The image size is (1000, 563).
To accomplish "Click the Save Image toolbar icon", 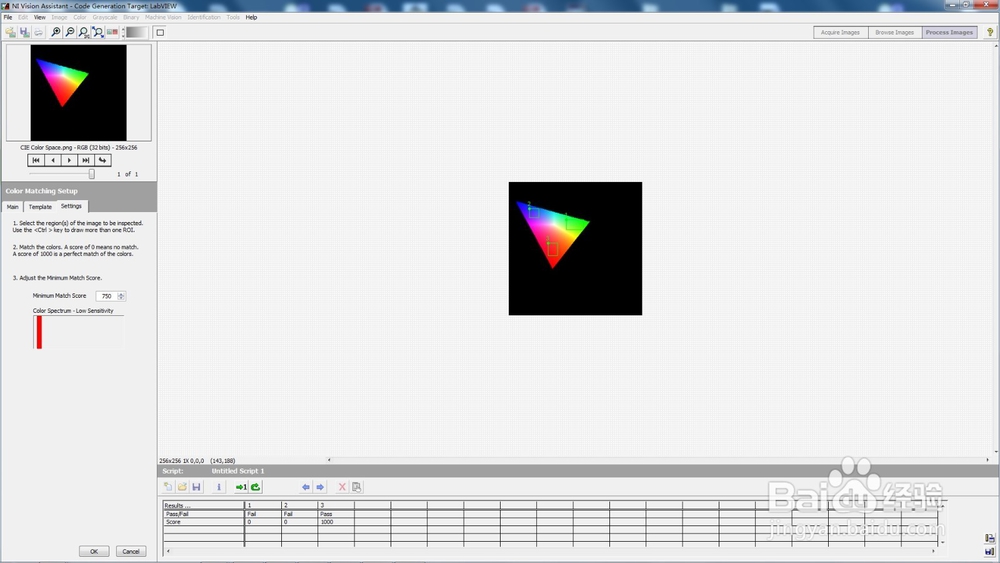I will point(24,32).
